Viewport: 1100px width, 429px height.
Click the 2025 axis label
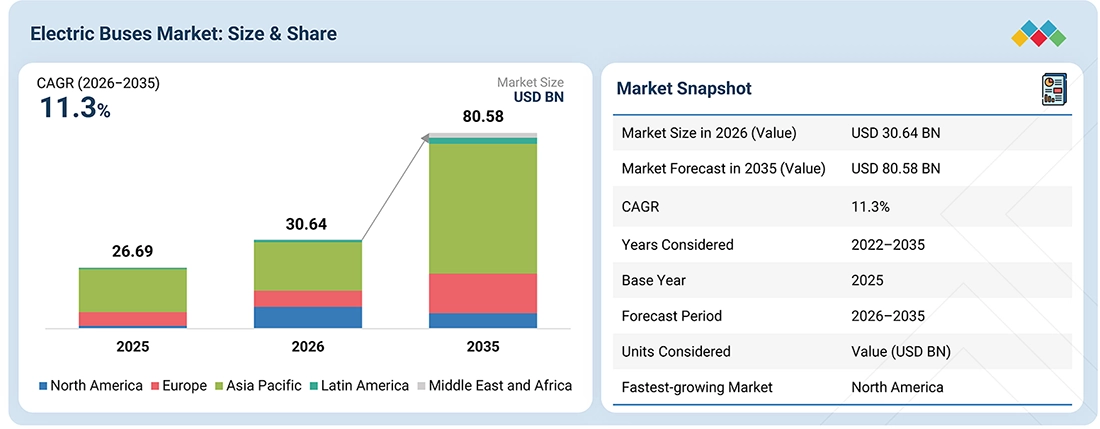click(x=133, y=346)
